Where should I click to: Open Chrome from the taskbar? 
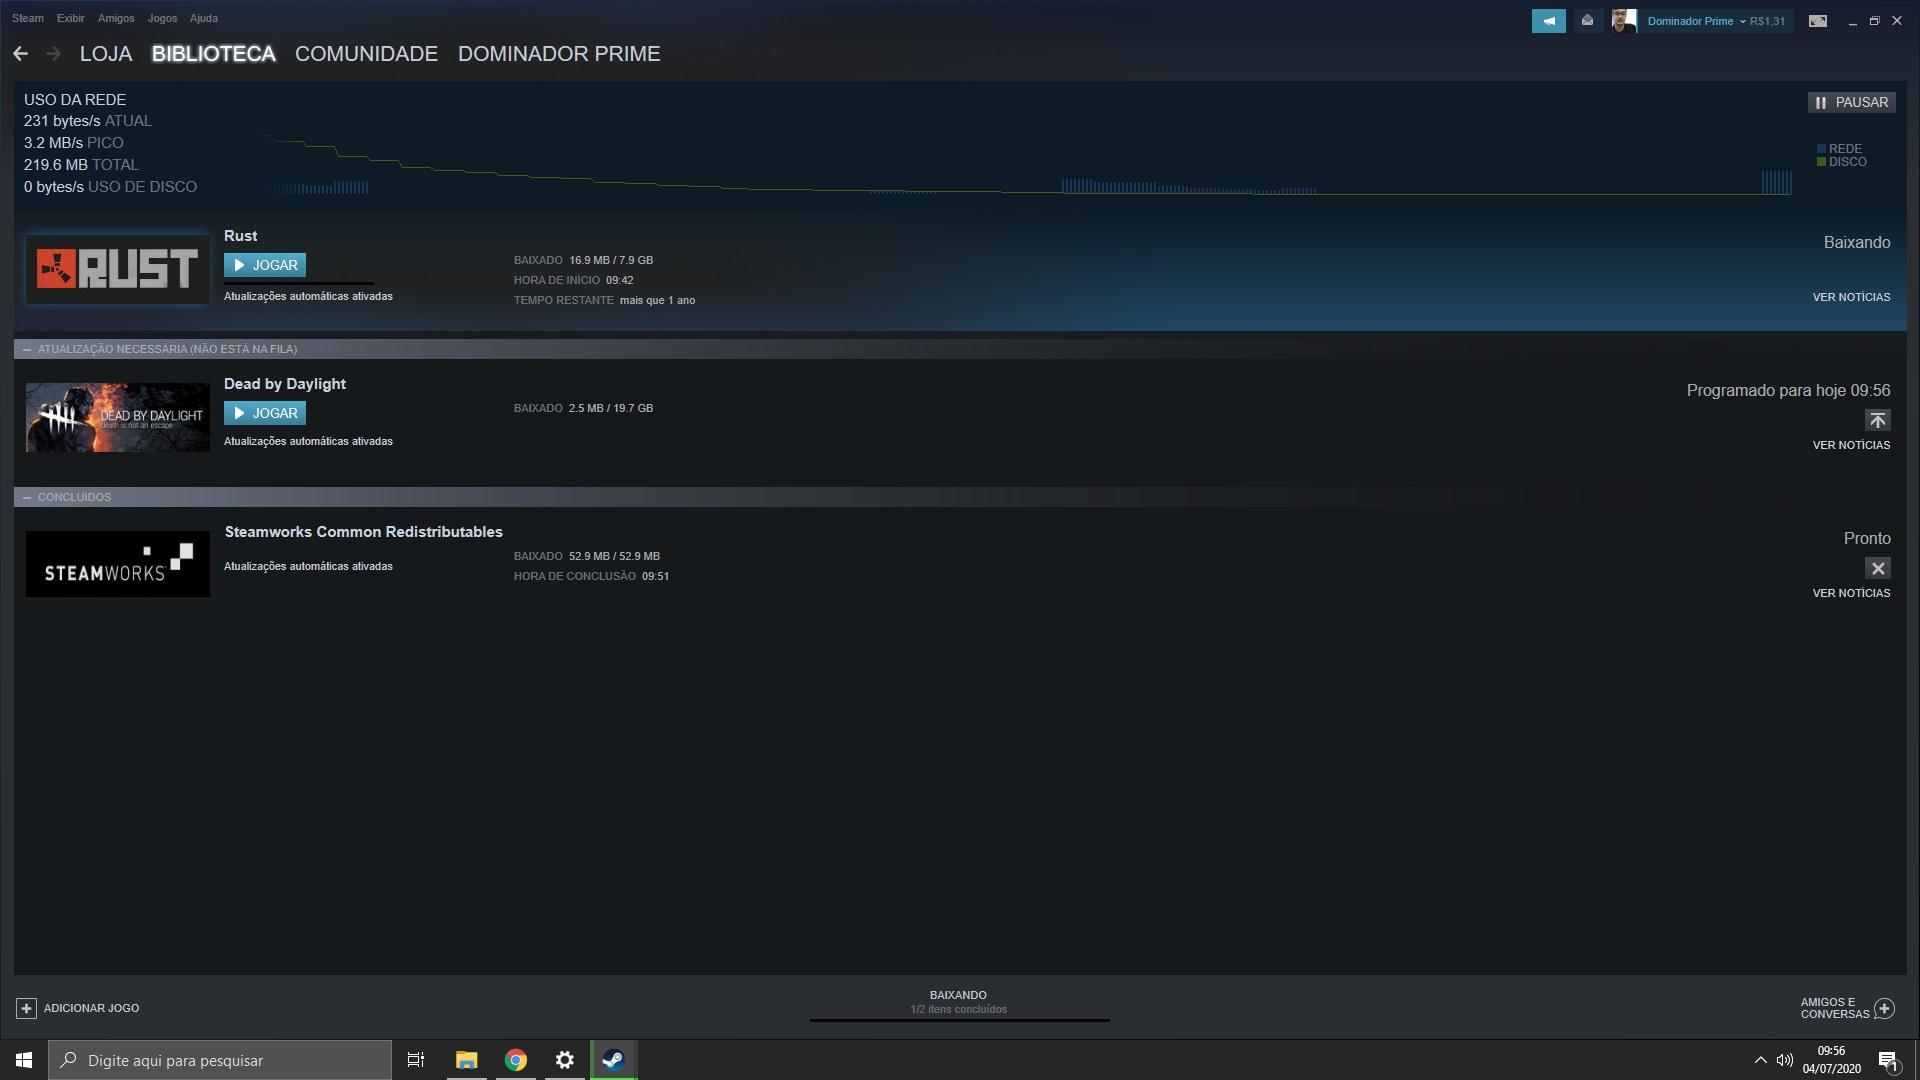(x=516, y=1060)
